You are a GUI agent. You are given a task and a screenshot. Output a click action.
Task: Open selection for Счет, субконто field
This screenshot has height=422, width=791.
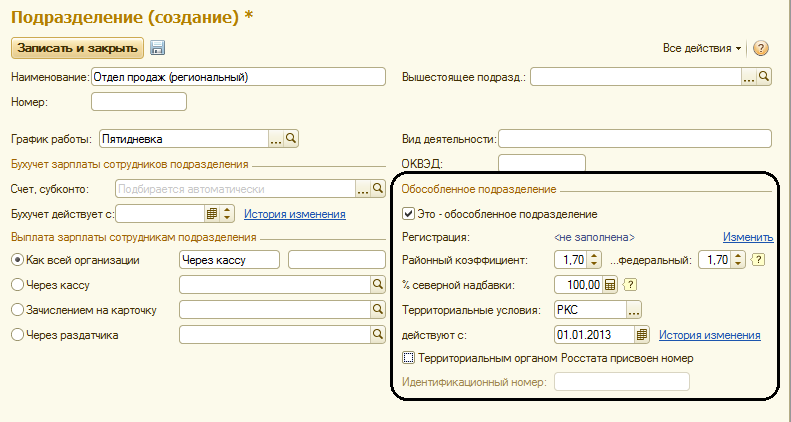[363, 188]
